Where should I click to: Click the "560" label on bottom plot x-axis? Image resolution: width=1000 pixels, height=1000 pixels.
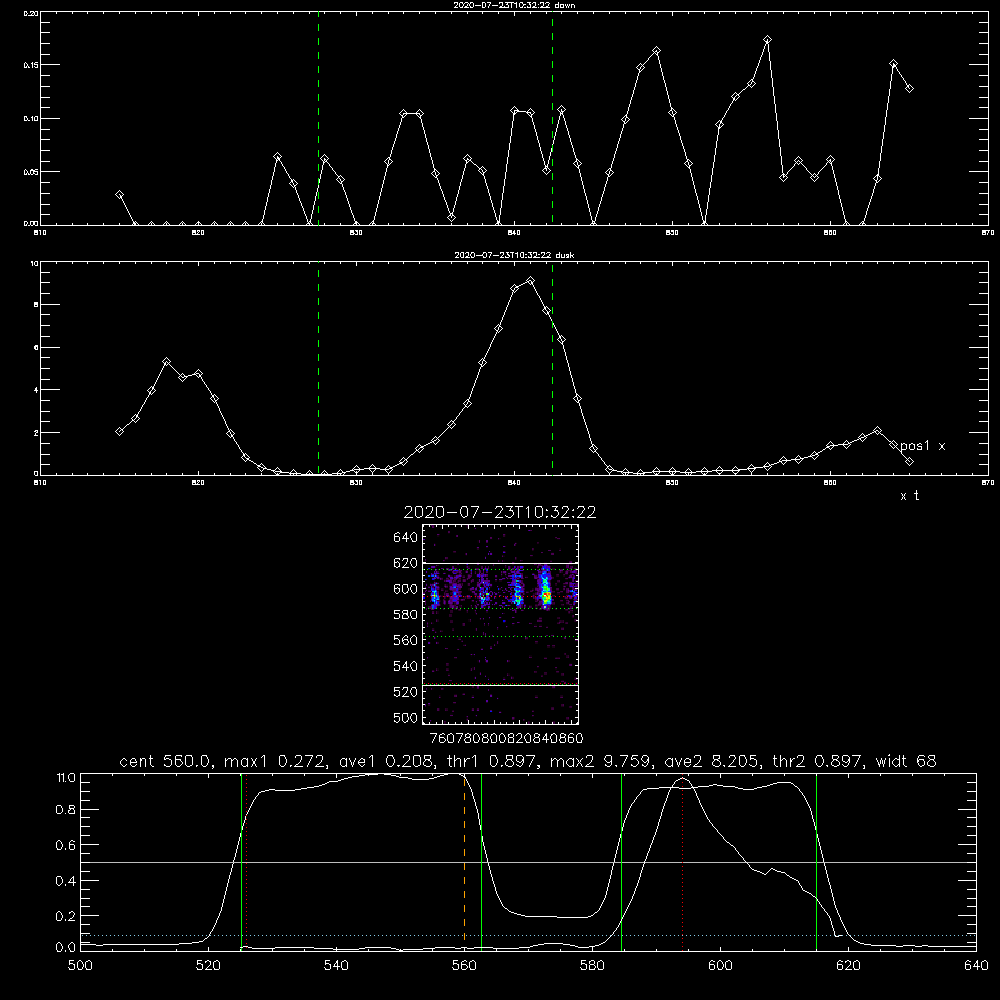coord(464,966)
